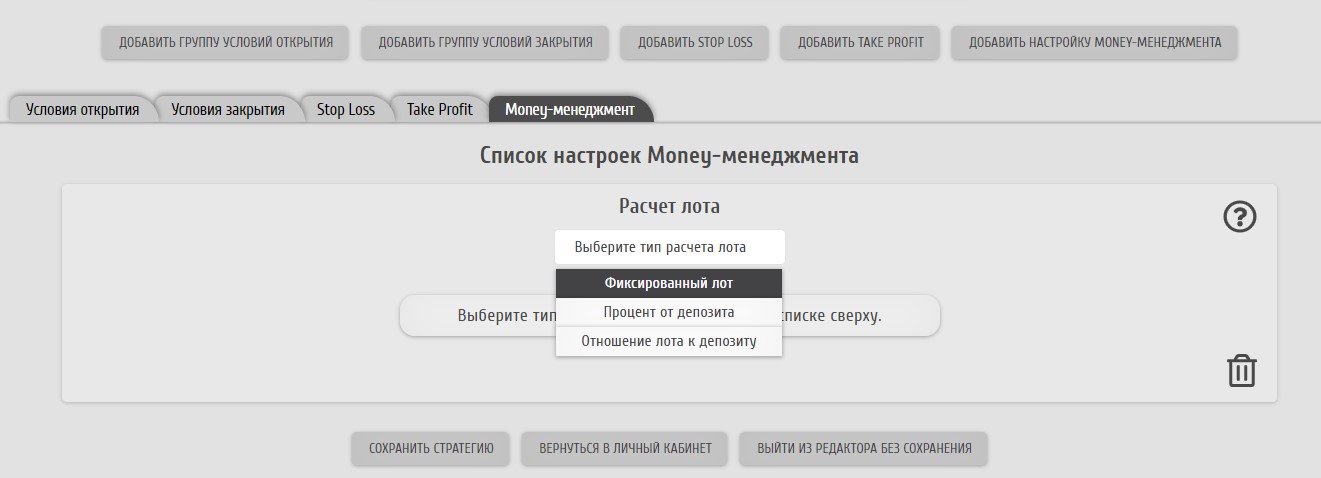Click 'Добавить группу условий закрытия' button
The image size is (1321, 478).
pos(485,43)
